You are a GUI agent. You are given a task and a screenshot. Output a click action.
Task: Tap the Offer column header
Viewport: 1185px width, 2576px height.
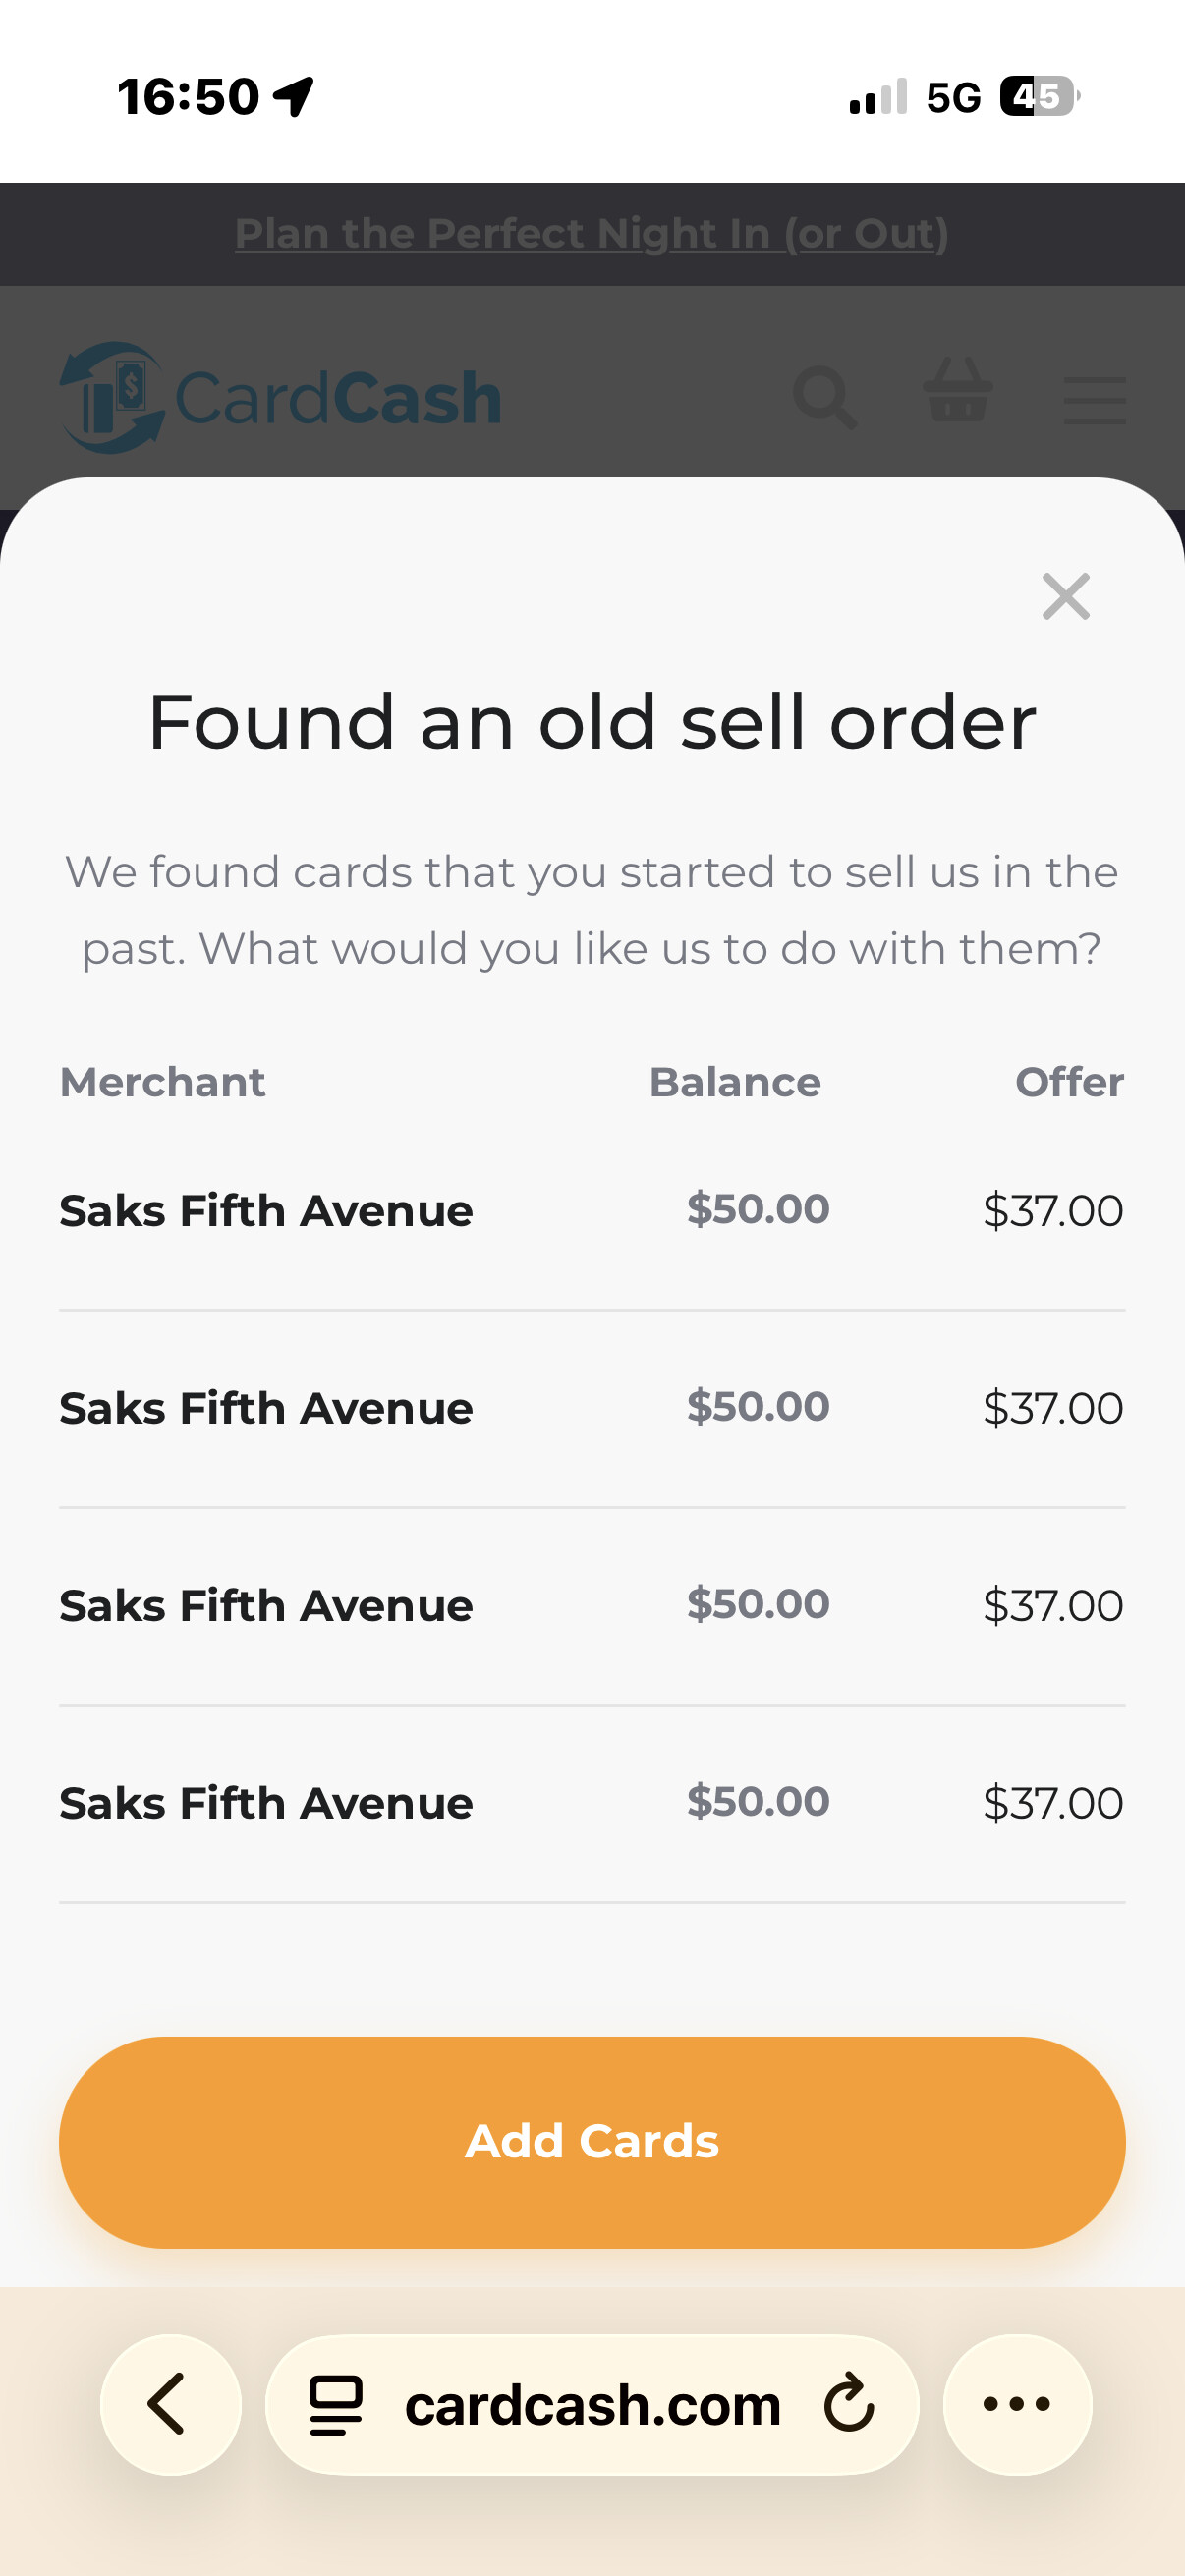pyautogui.click(x=1069, y=1082)
